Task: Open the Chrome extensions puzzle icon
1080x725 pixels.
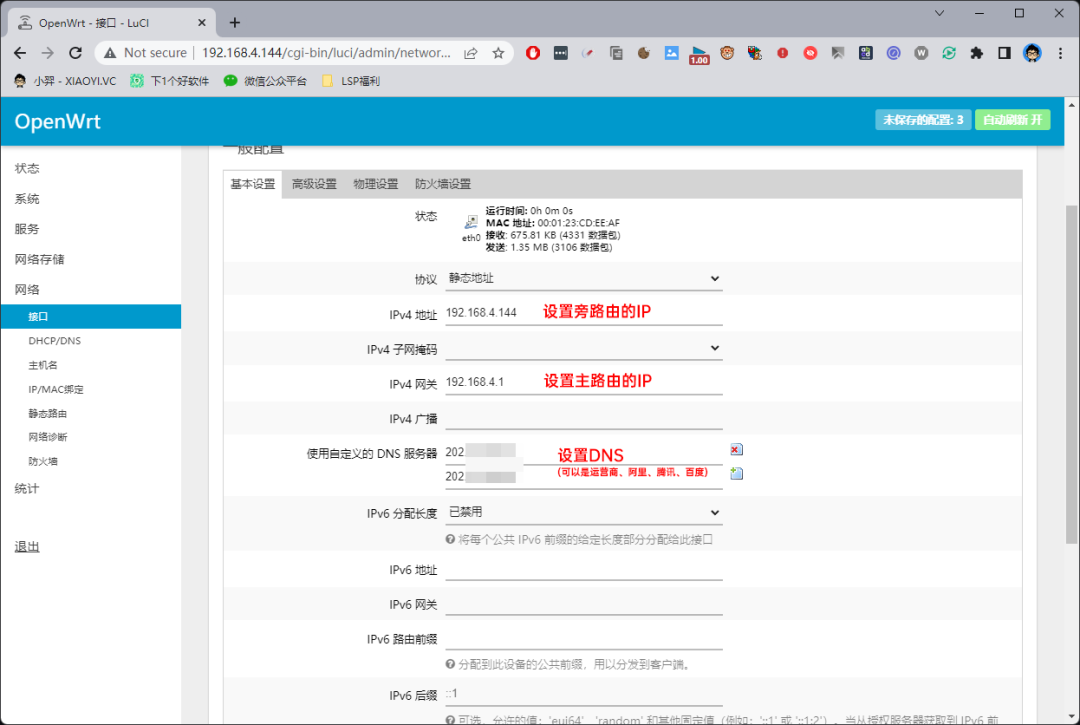Action: pos(977,53)
